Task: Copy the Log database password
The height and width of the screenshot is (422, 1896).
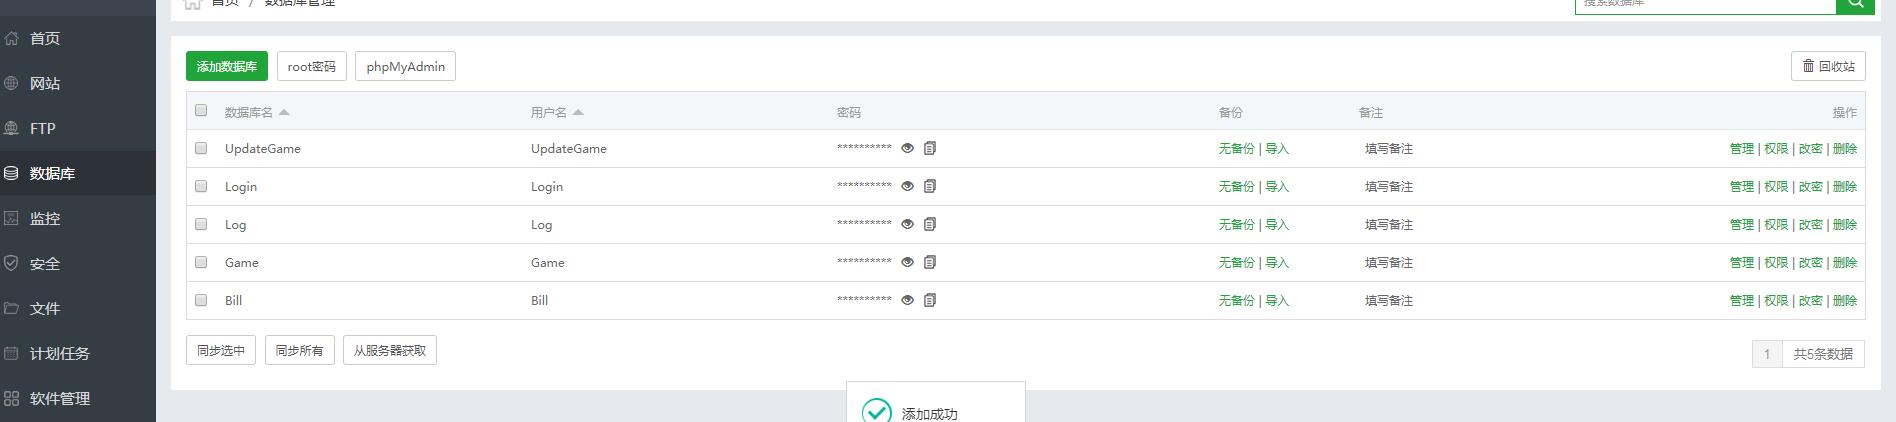Action: click(x=930, y=224)
